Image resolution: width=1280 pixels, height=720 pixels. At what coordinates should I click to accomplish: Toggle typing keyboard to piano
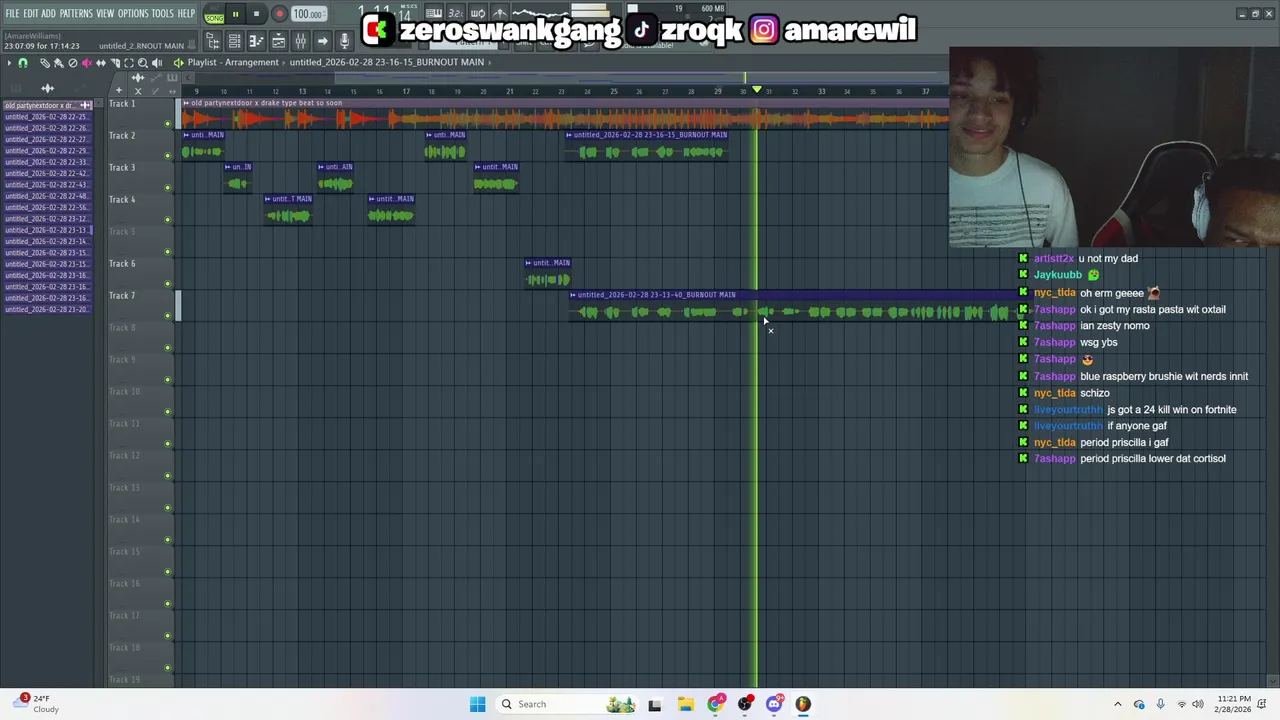[434, 13]
